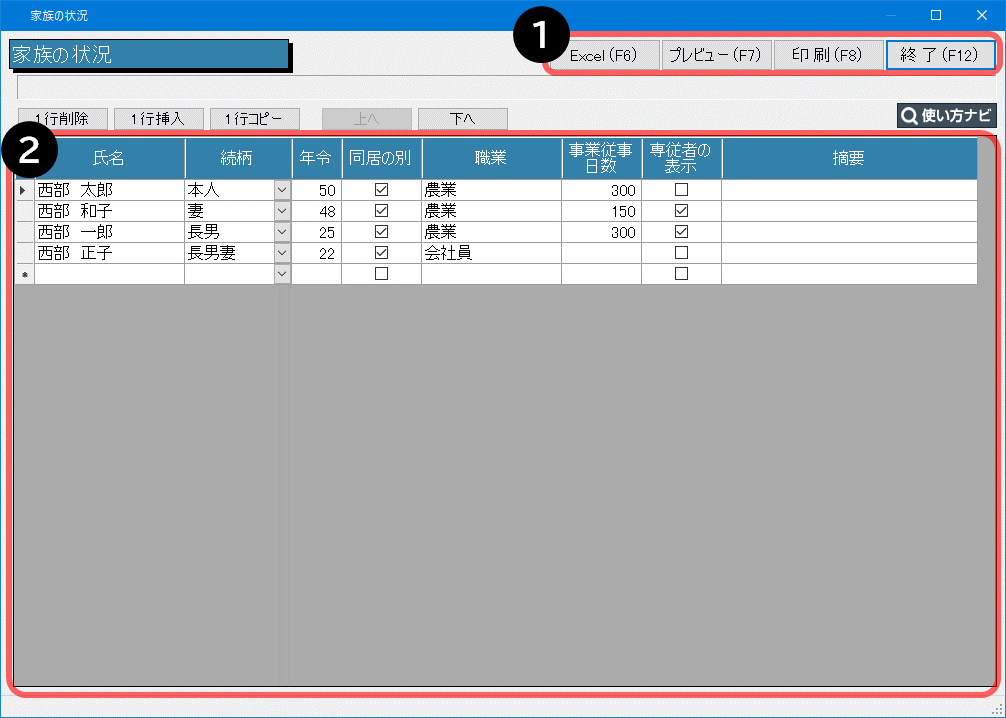Image resolution: width=1006 pixels, height=718 pixels.
Task: Open プレビュー (F7) print preview
Action: coord(715,55)
